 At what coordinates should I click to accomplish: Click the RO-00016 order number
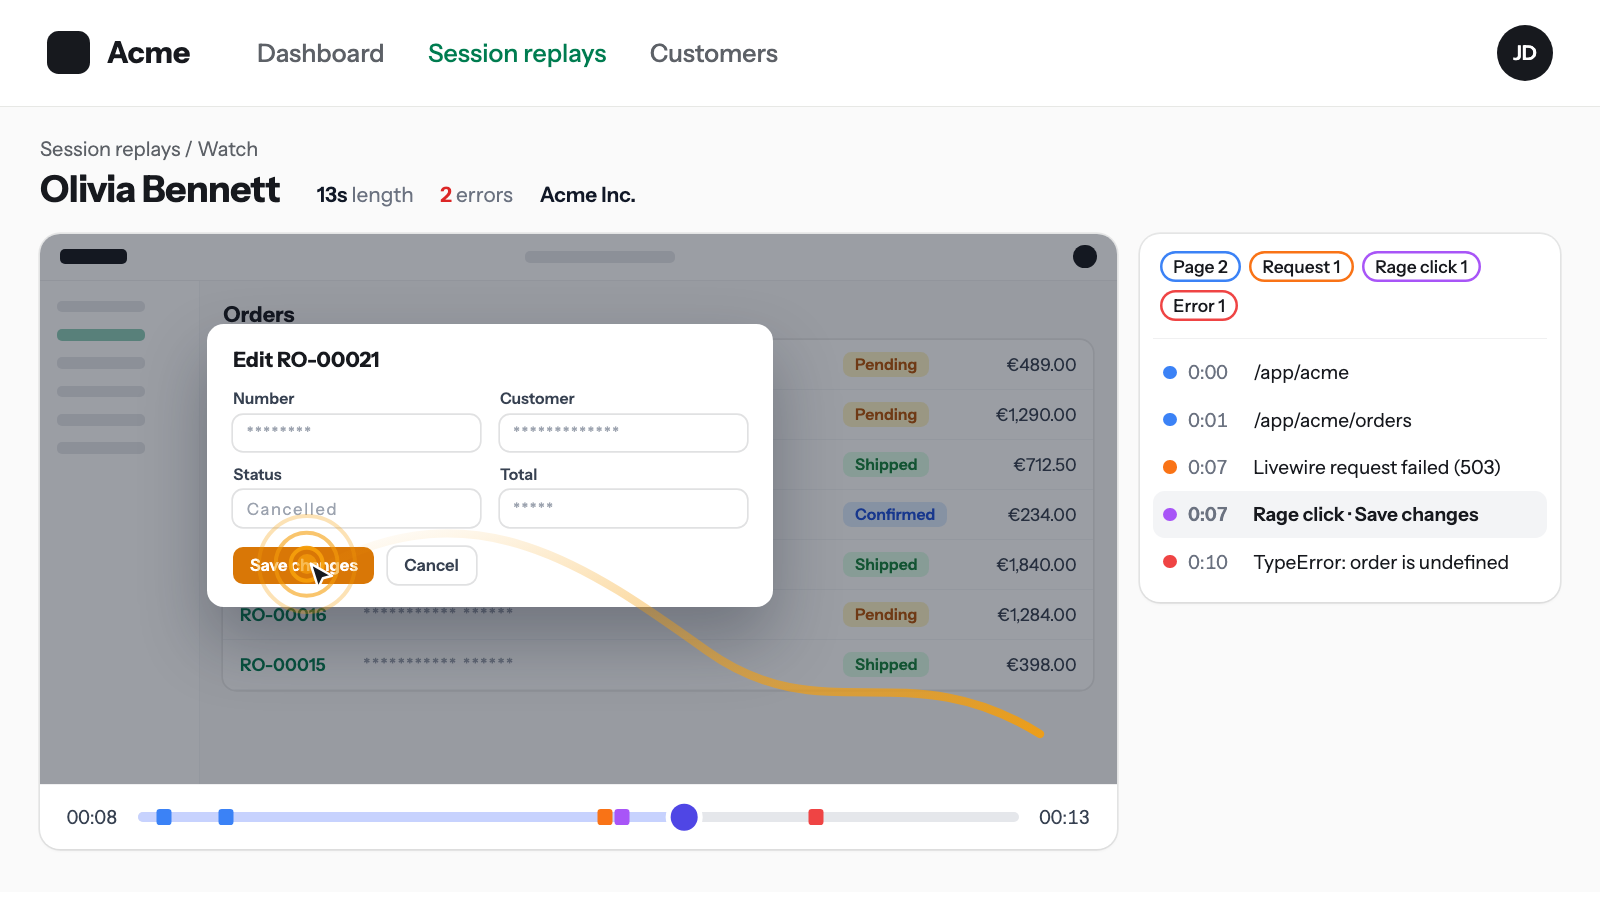click(x=283, y=615)
